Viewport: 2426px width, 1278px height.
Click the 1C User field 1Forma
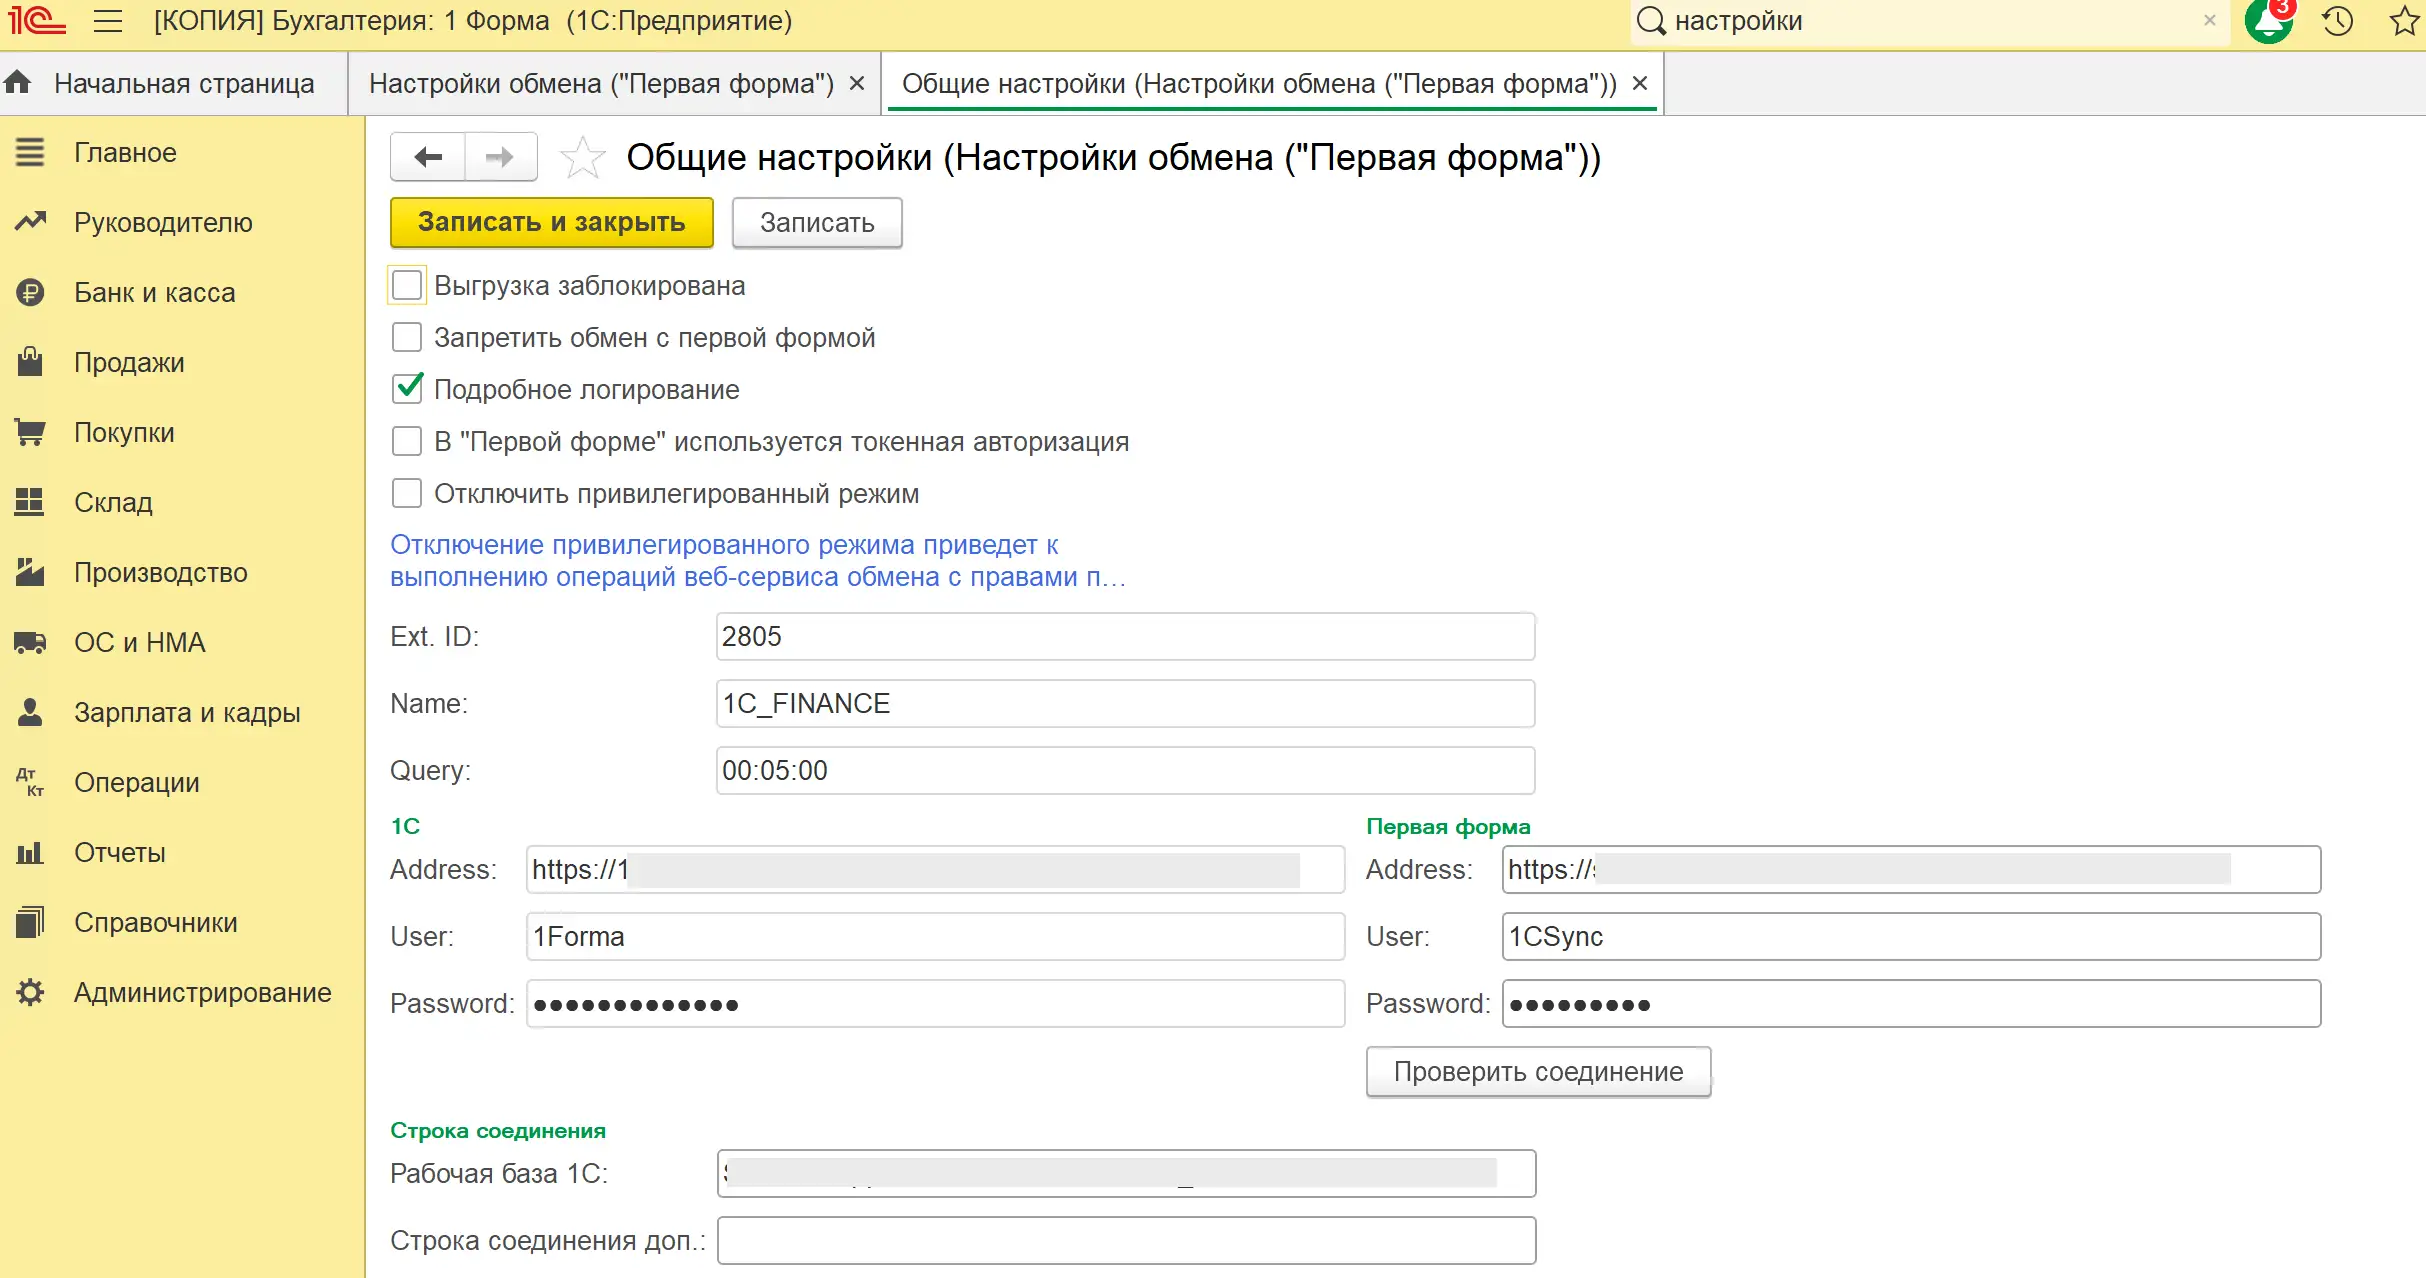tap(935, 936)
